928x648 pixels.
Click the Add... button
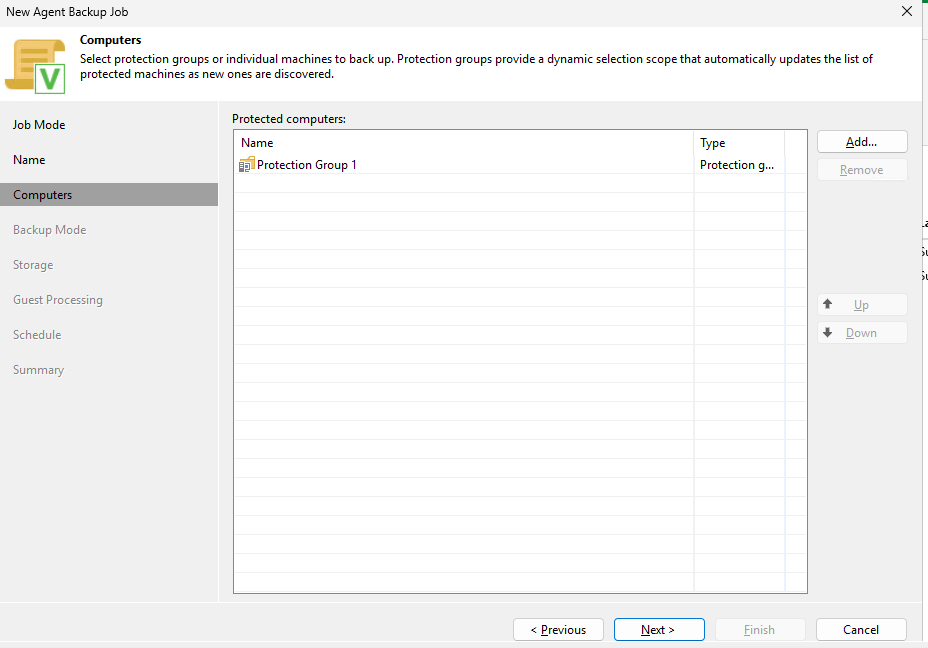pyautogui.click(x=862, y=141)
